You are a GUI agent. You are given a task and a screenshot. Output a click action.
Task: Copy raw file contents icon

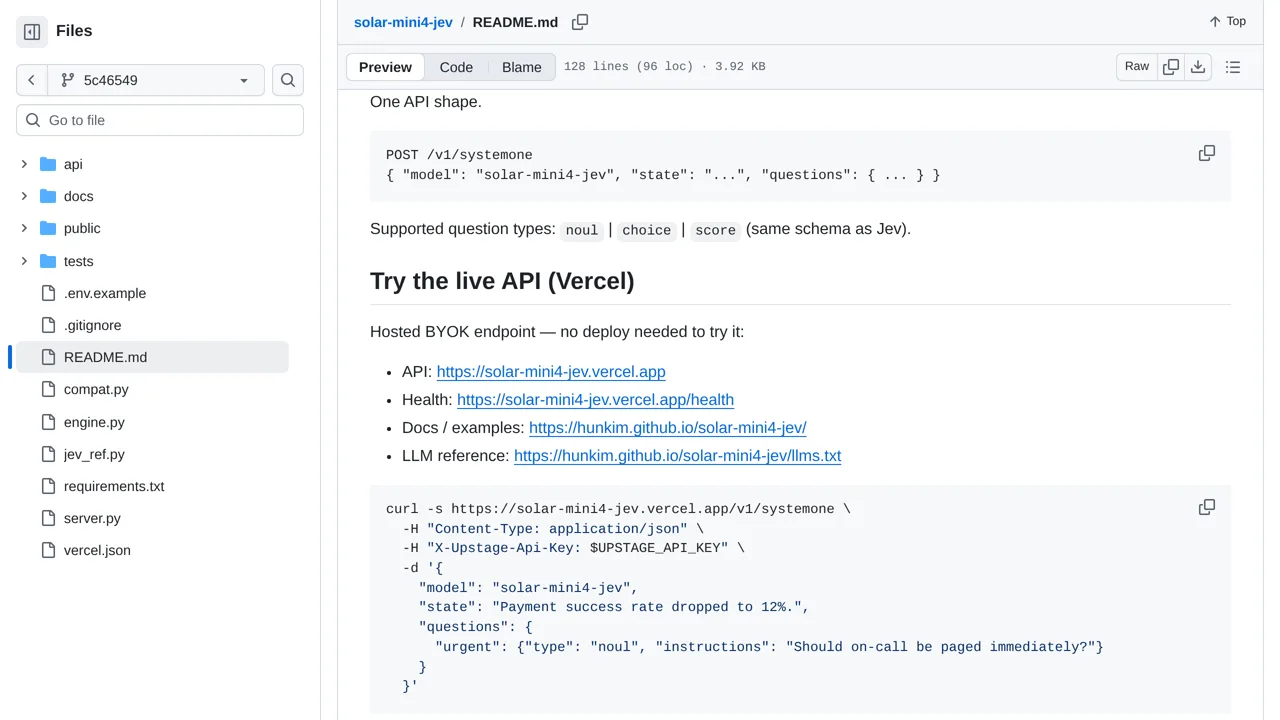pos(1171,67)
